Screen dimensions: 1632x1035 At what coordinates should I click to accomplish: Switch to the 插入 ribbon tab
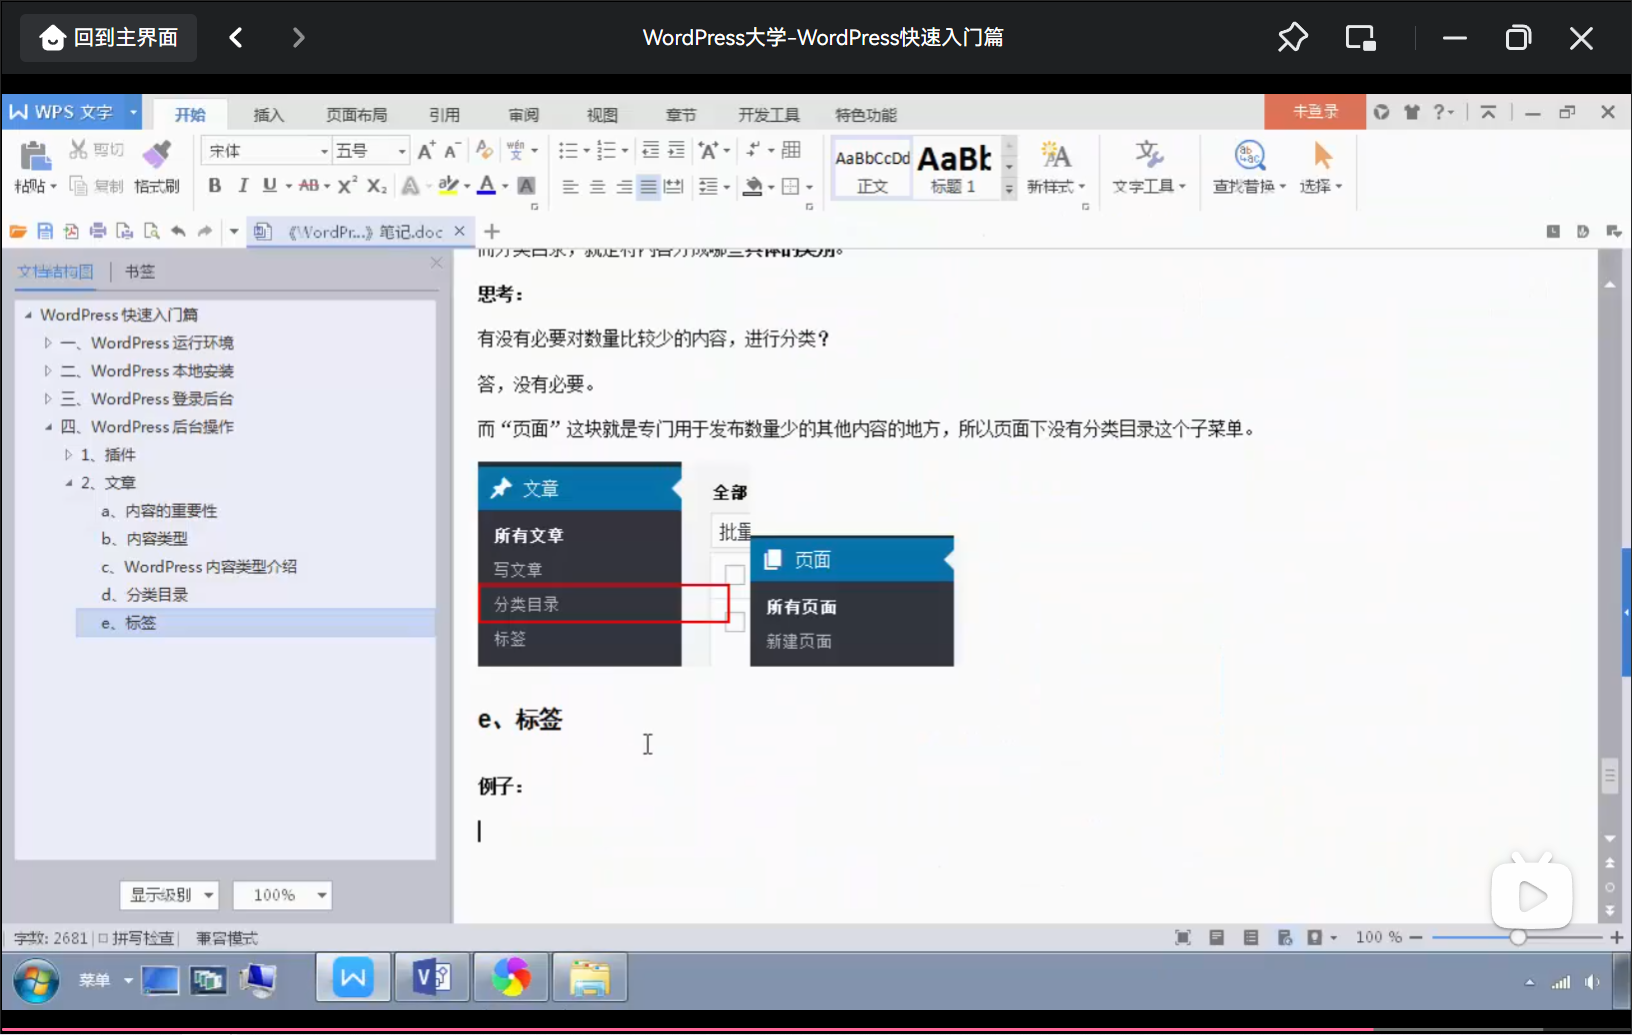coord(268,114)
